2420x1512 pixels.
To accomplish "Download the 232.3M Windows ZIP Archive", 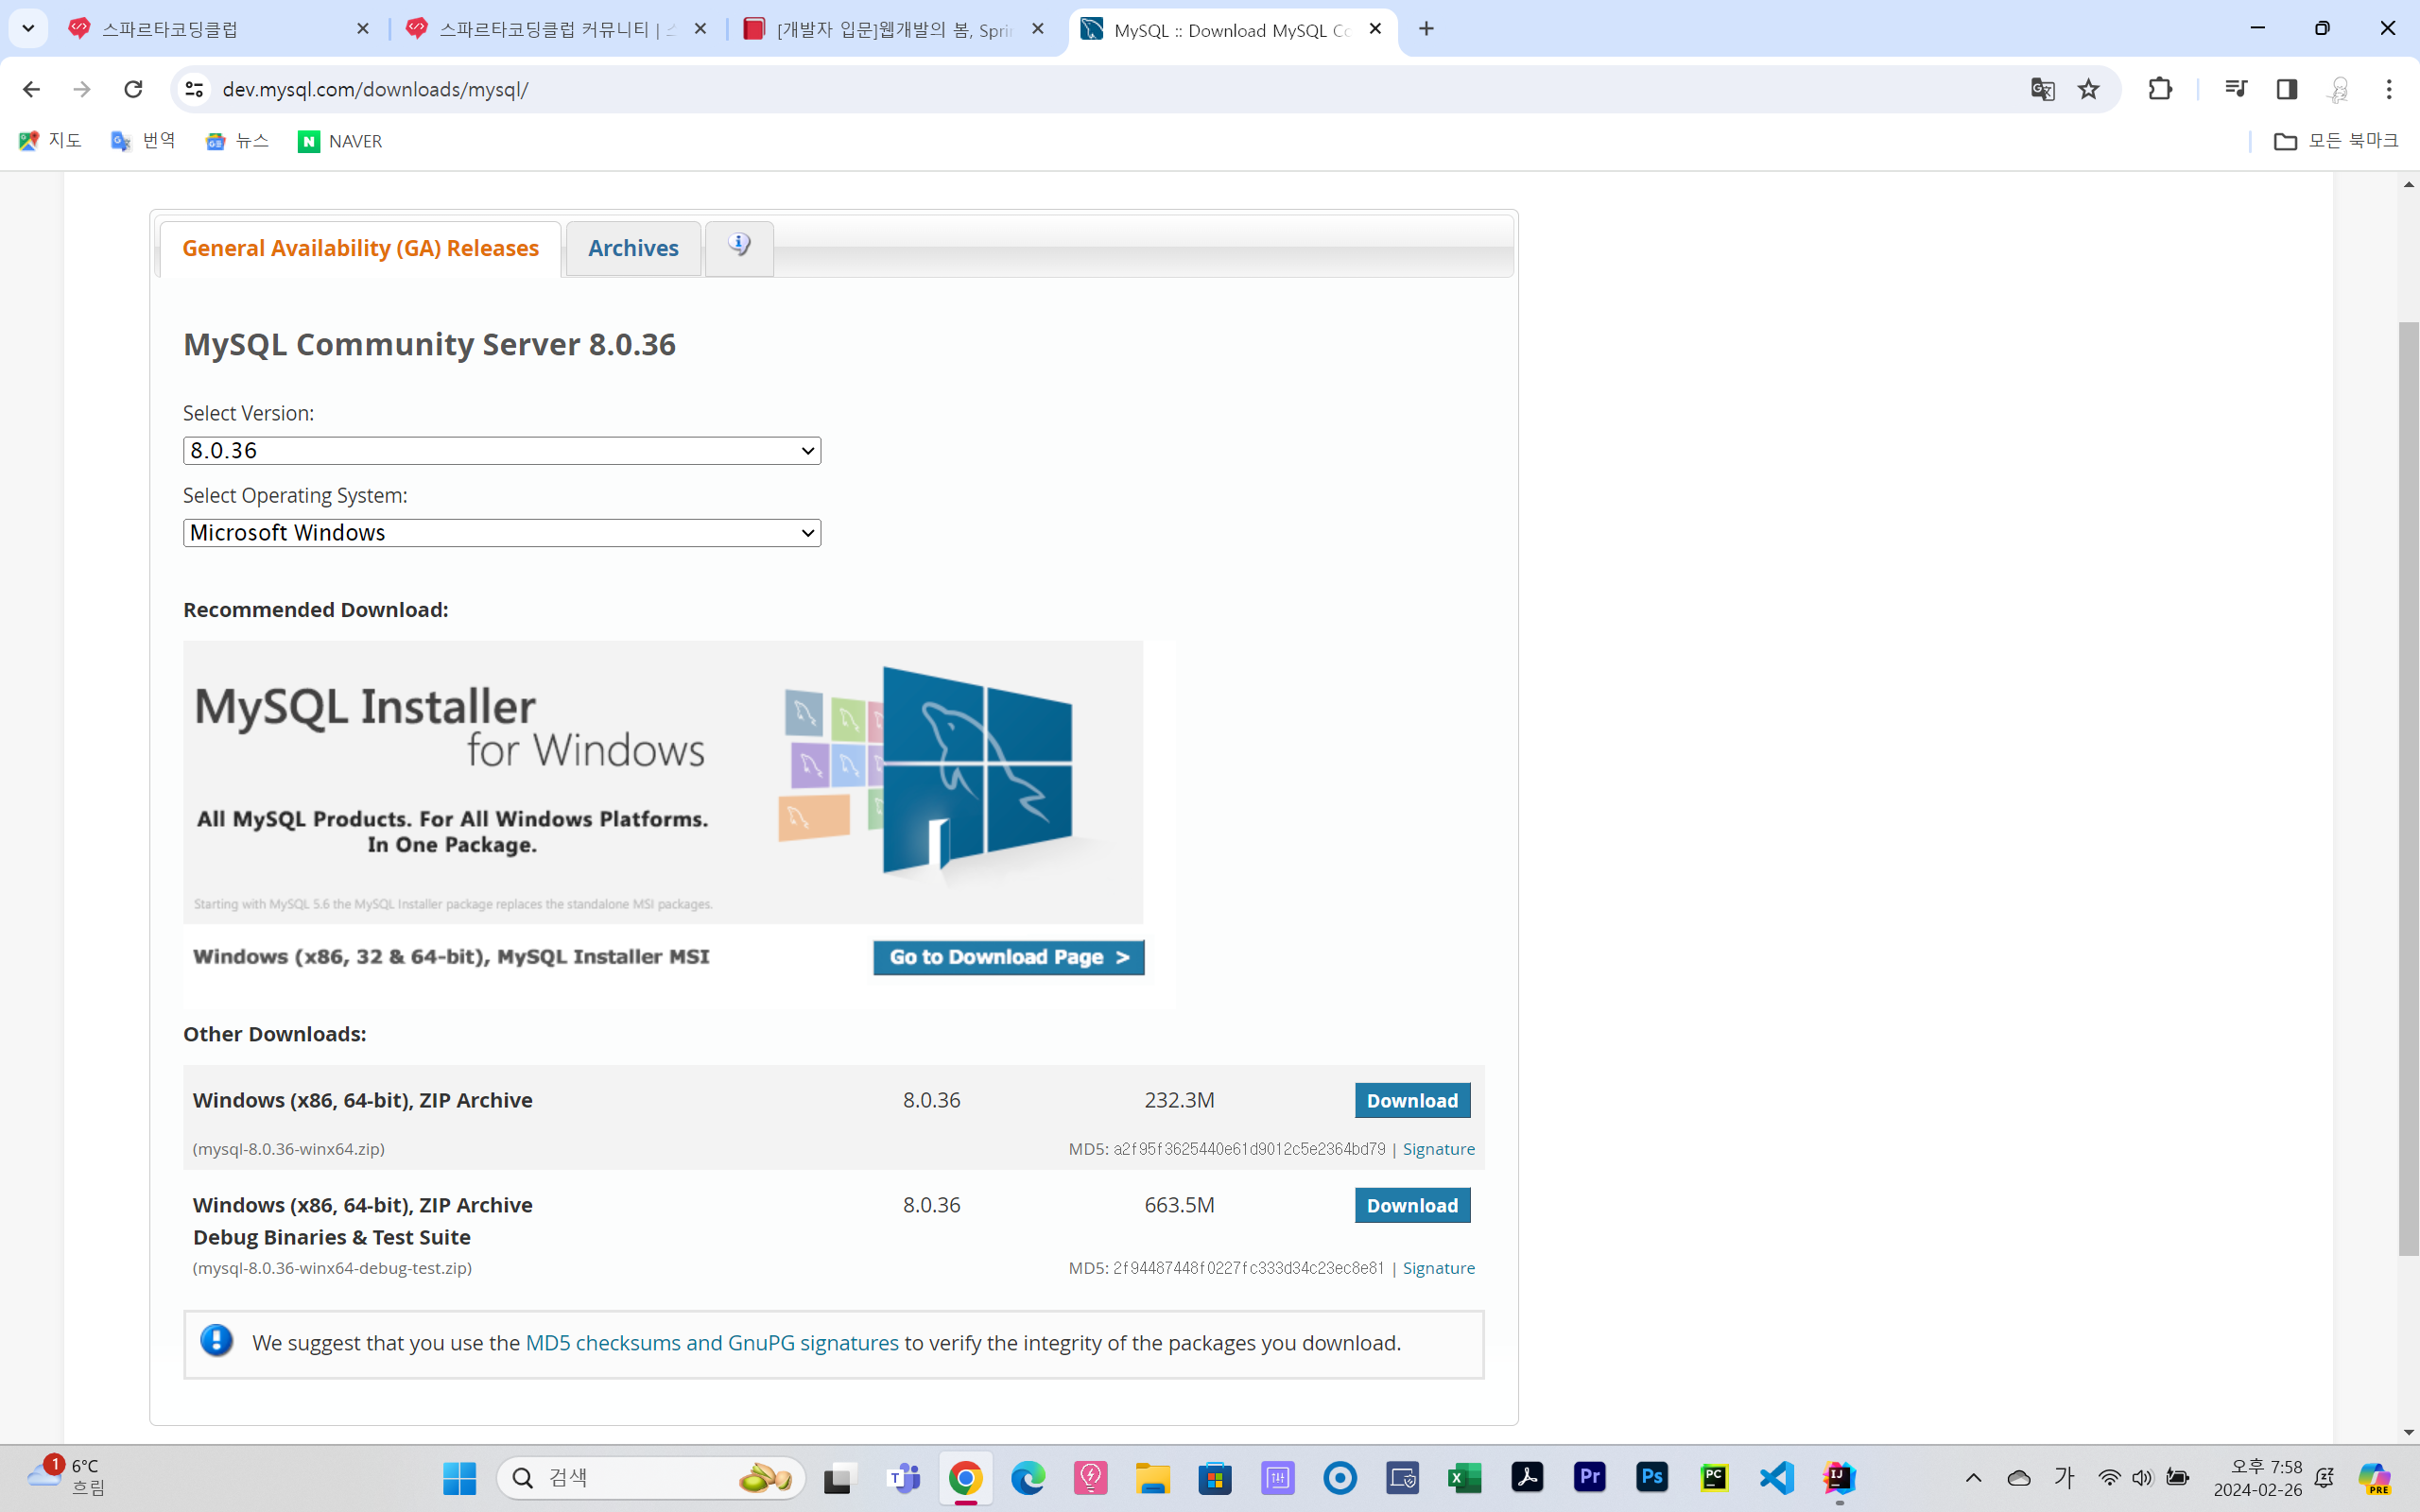I will click(1412, 1100).
